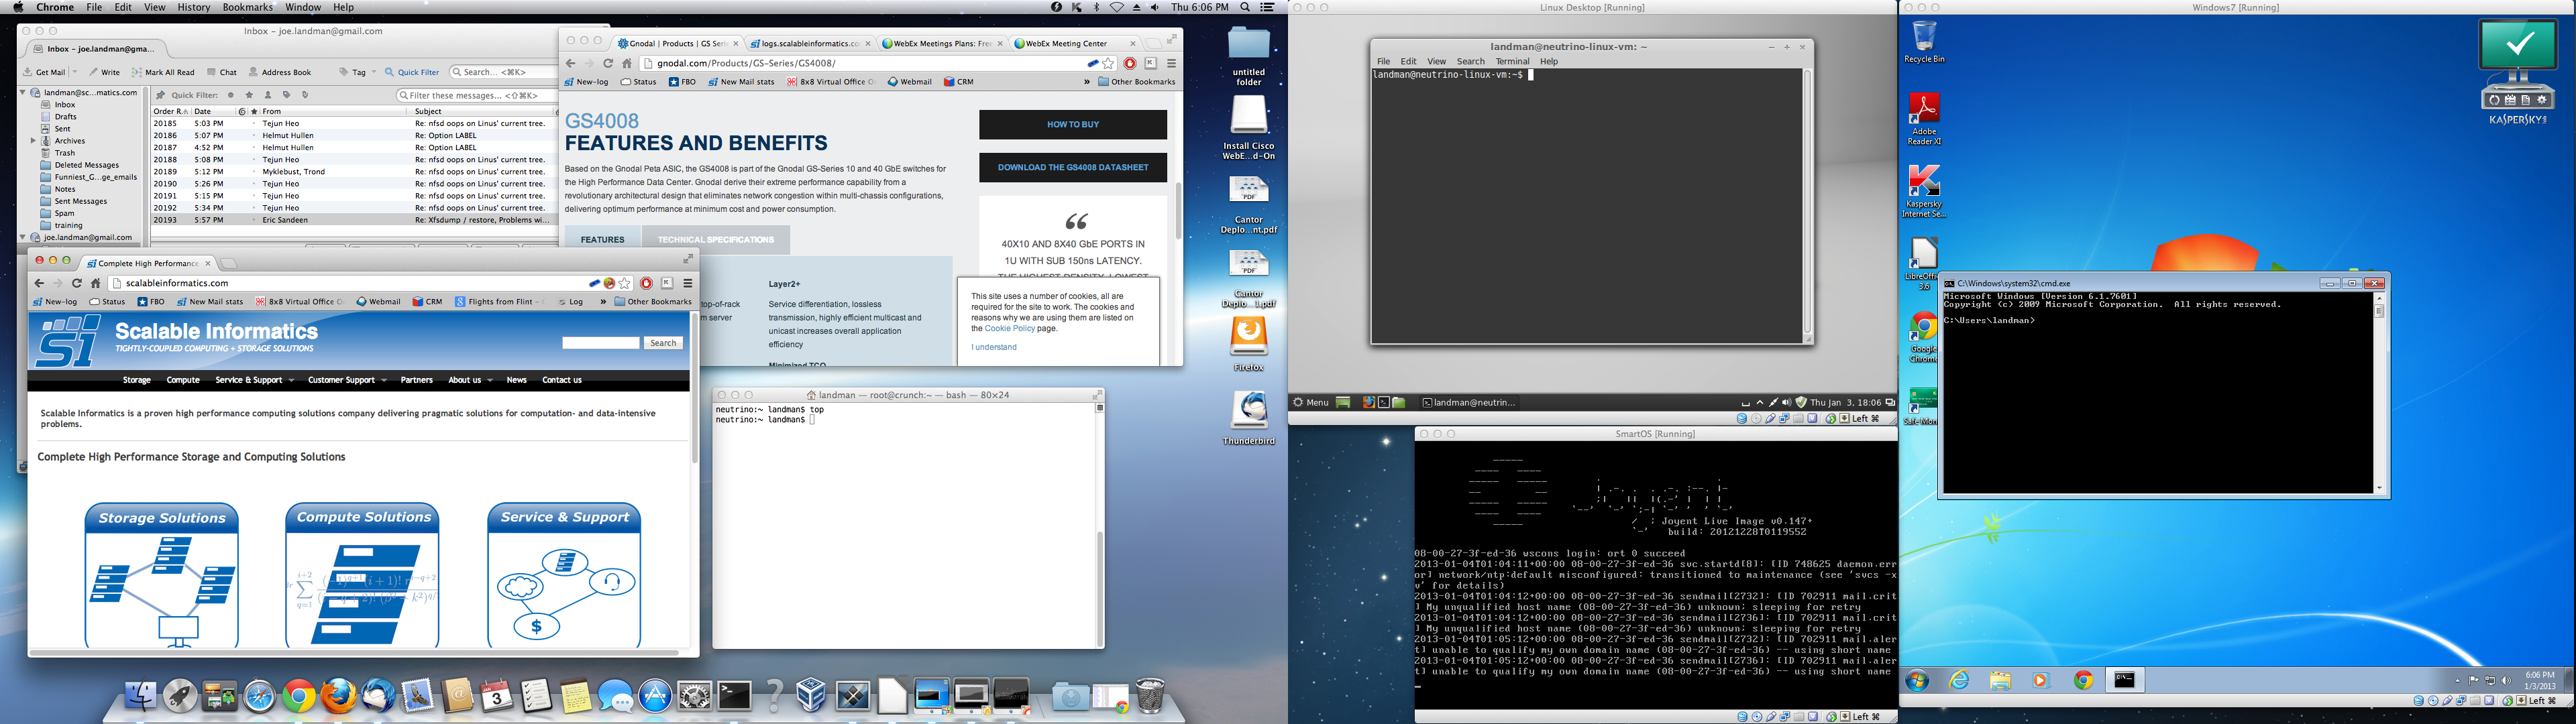Screen dimensions: 2576x724
Task: Go back in the gnodal.com Chrome window
Action: [571, 63]
